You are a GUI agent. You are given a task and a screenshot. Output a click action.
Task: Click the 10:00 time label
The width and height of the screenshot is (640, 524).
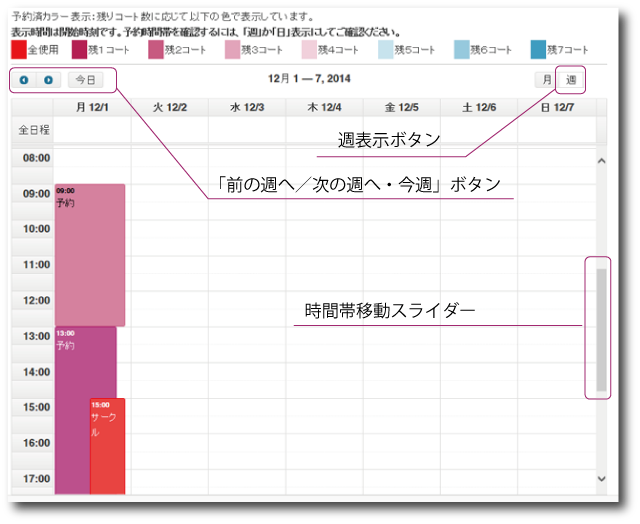(36, 229)
